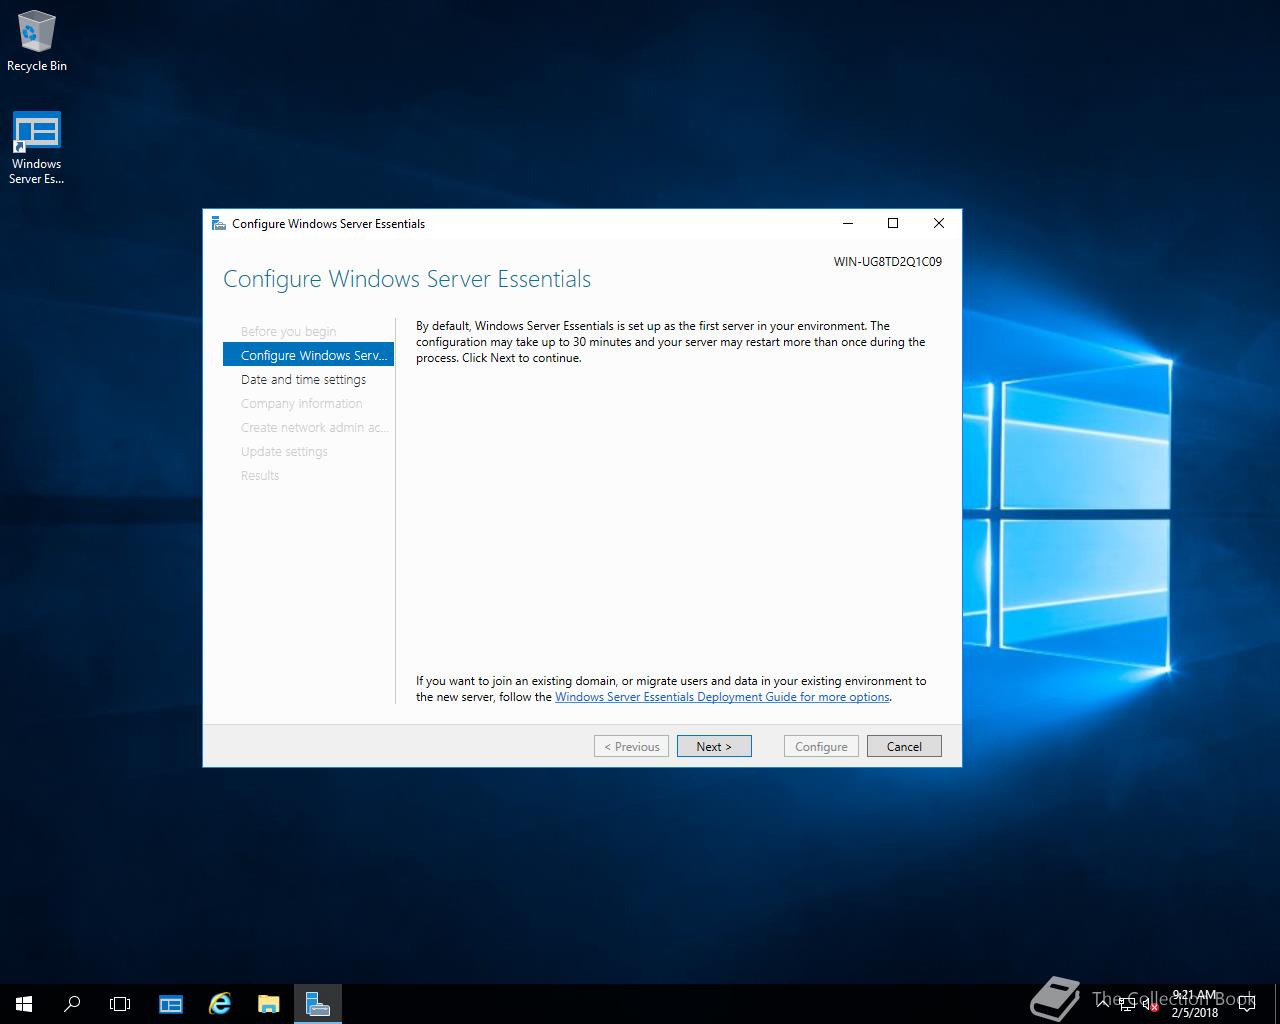Maximize the configuration wizard window
This screenshot has height=1024, width=1280.
click(x=893, y=223)
